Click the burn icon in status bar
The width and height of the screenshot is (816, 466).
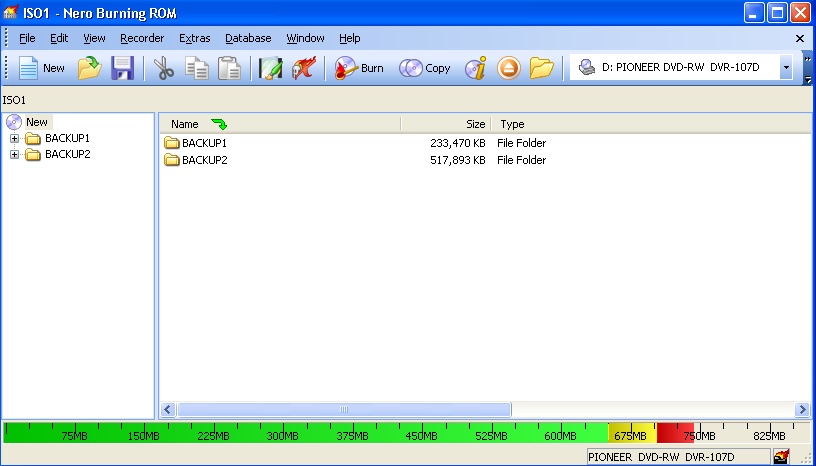click(x=781, y=457)
